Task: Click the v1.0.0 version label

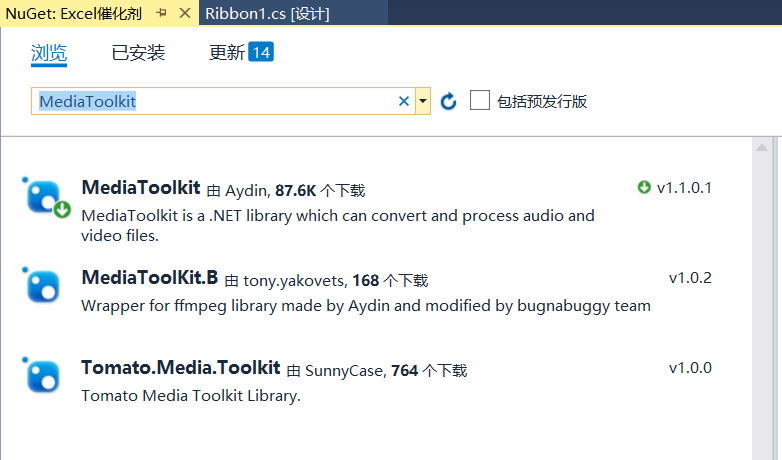Action: [x=690, y=368]
